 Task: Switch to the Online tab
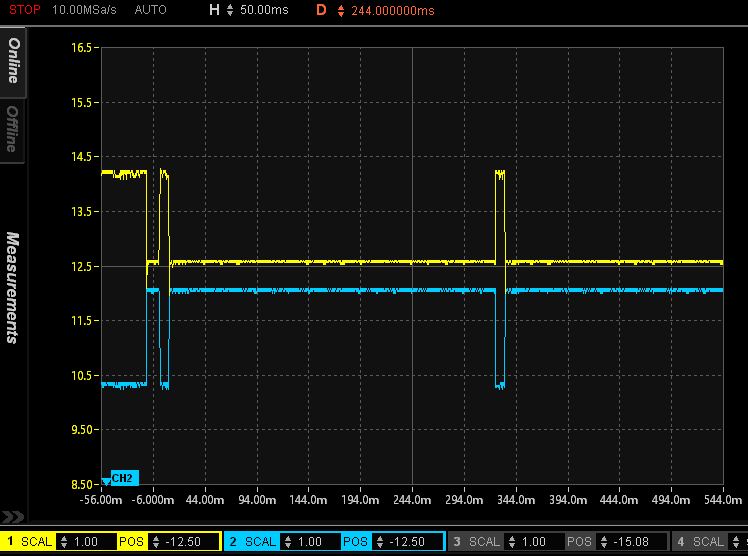pos(13,62)
